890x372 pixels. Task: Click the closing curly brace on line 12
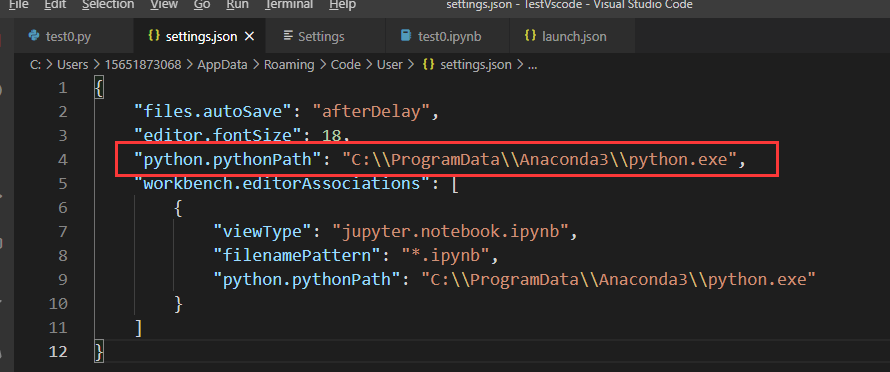point(99,352)
